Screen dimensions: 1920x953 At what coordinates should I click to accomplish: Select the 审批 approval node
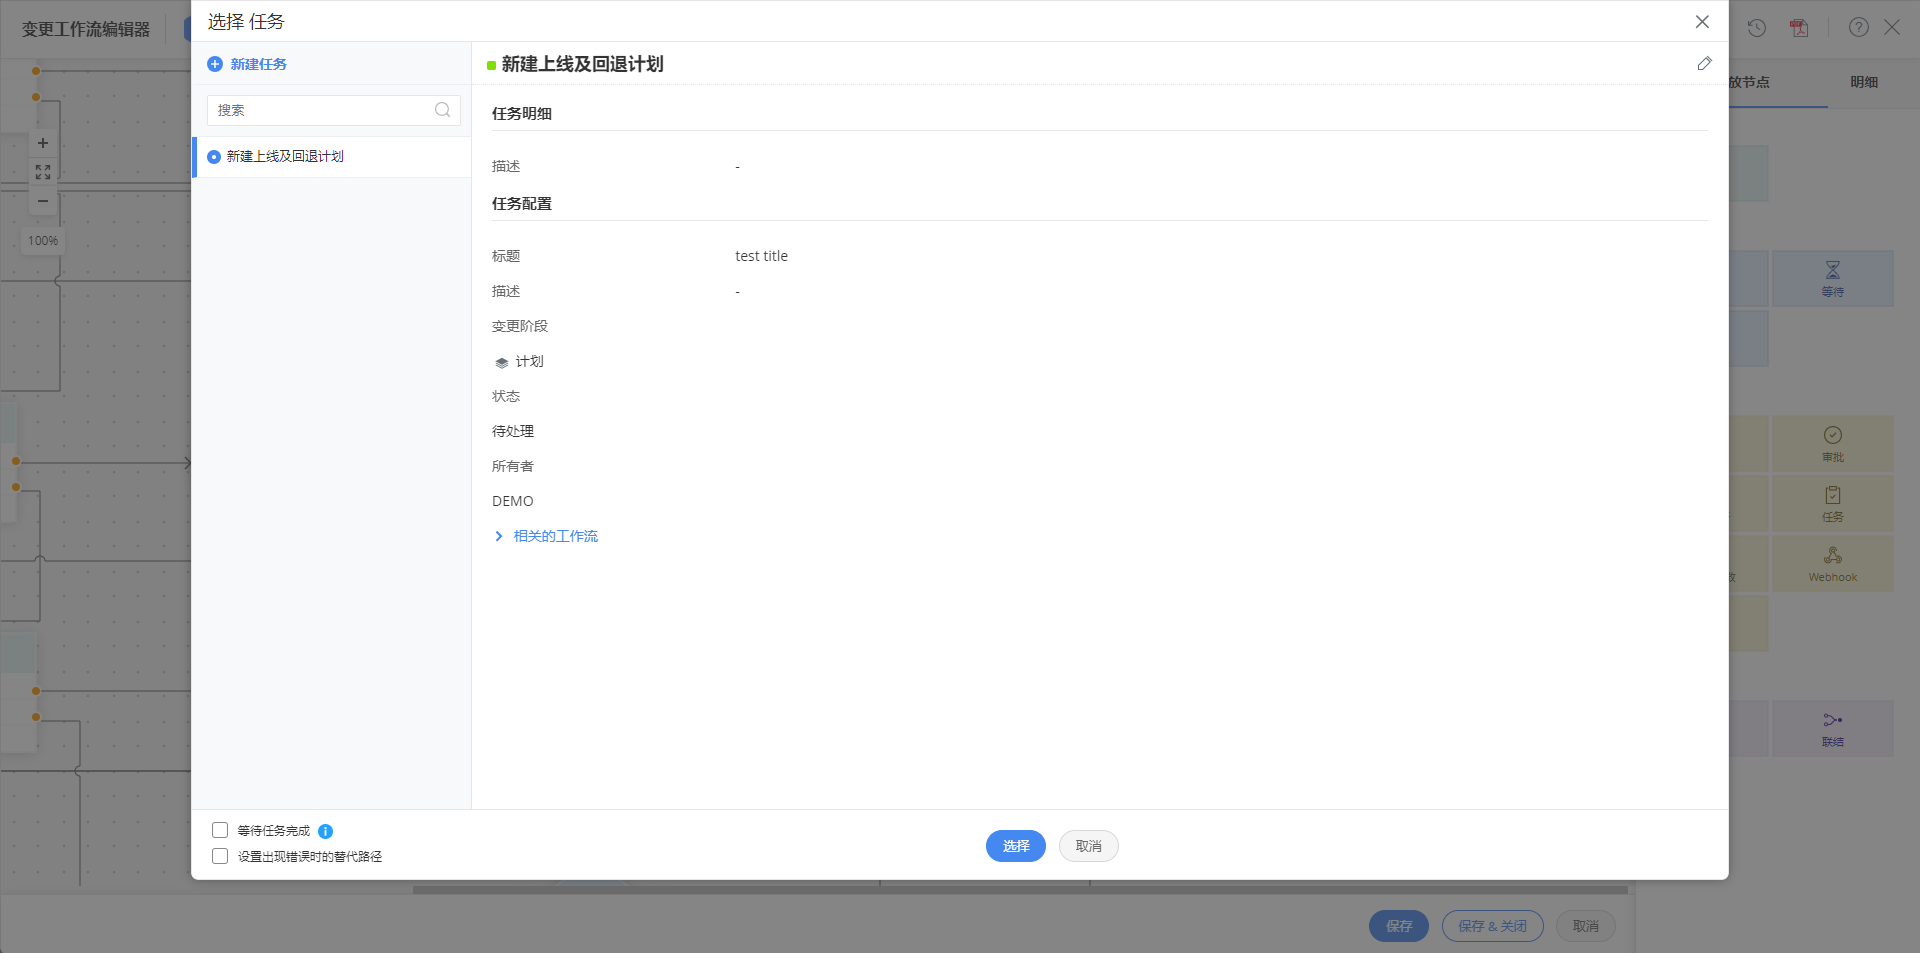click(x=1833, y=444)
